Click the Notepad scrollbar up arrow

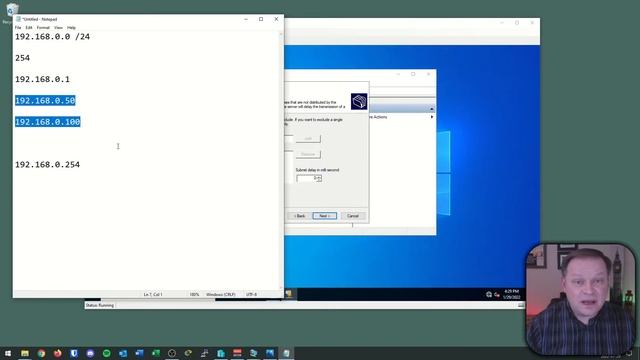pyautogui.click(x=281, y=35)
